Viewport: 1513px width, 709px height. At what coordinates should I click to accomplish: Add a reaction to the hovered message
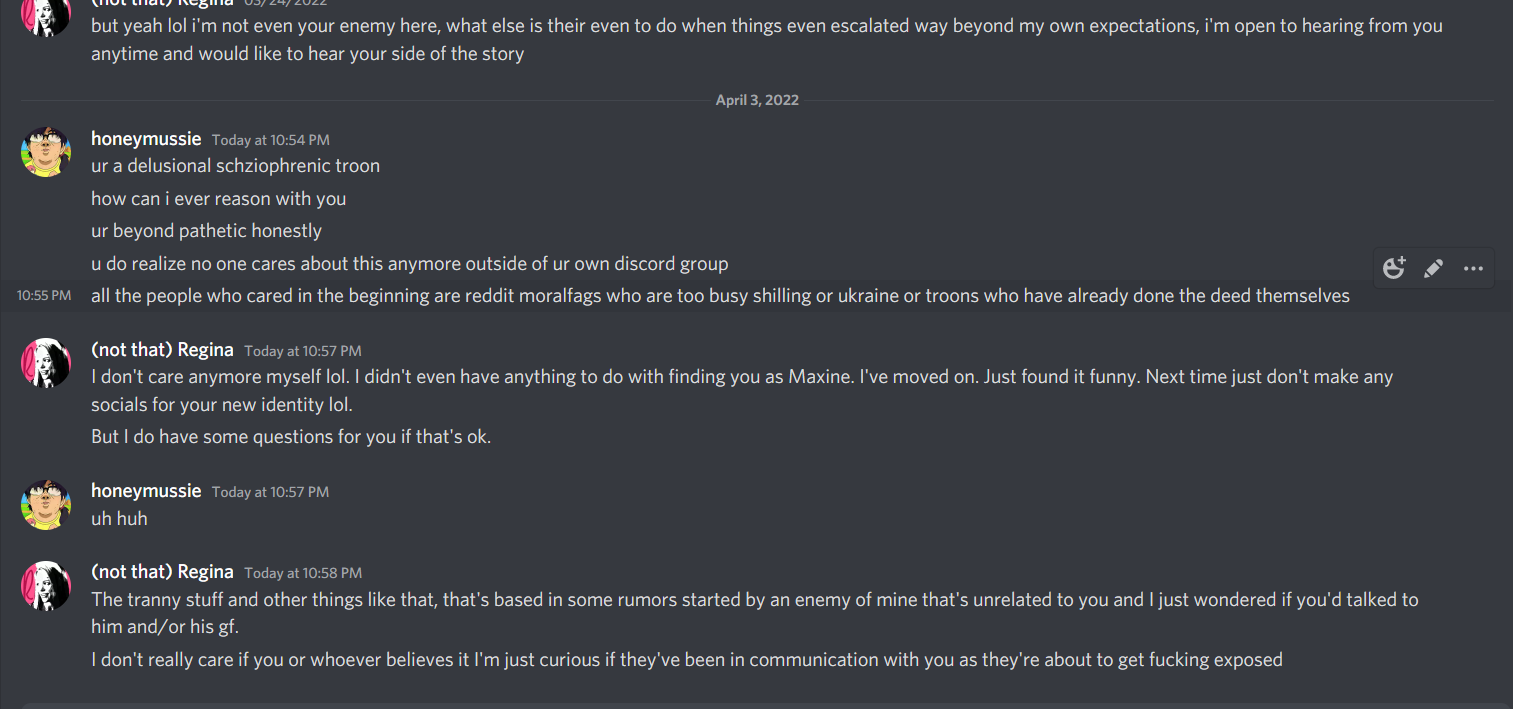1394,268
